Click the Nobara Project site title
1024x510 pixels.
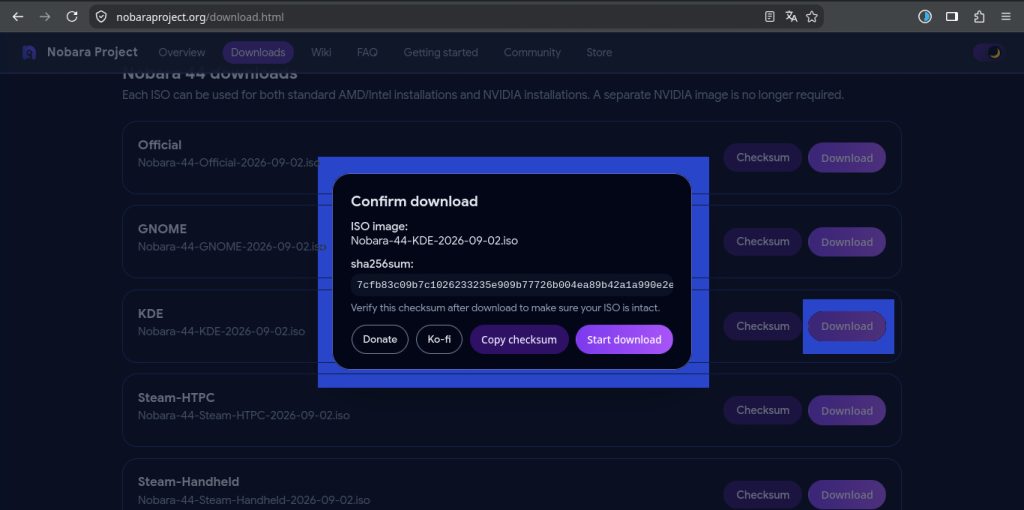click(92, 52)
